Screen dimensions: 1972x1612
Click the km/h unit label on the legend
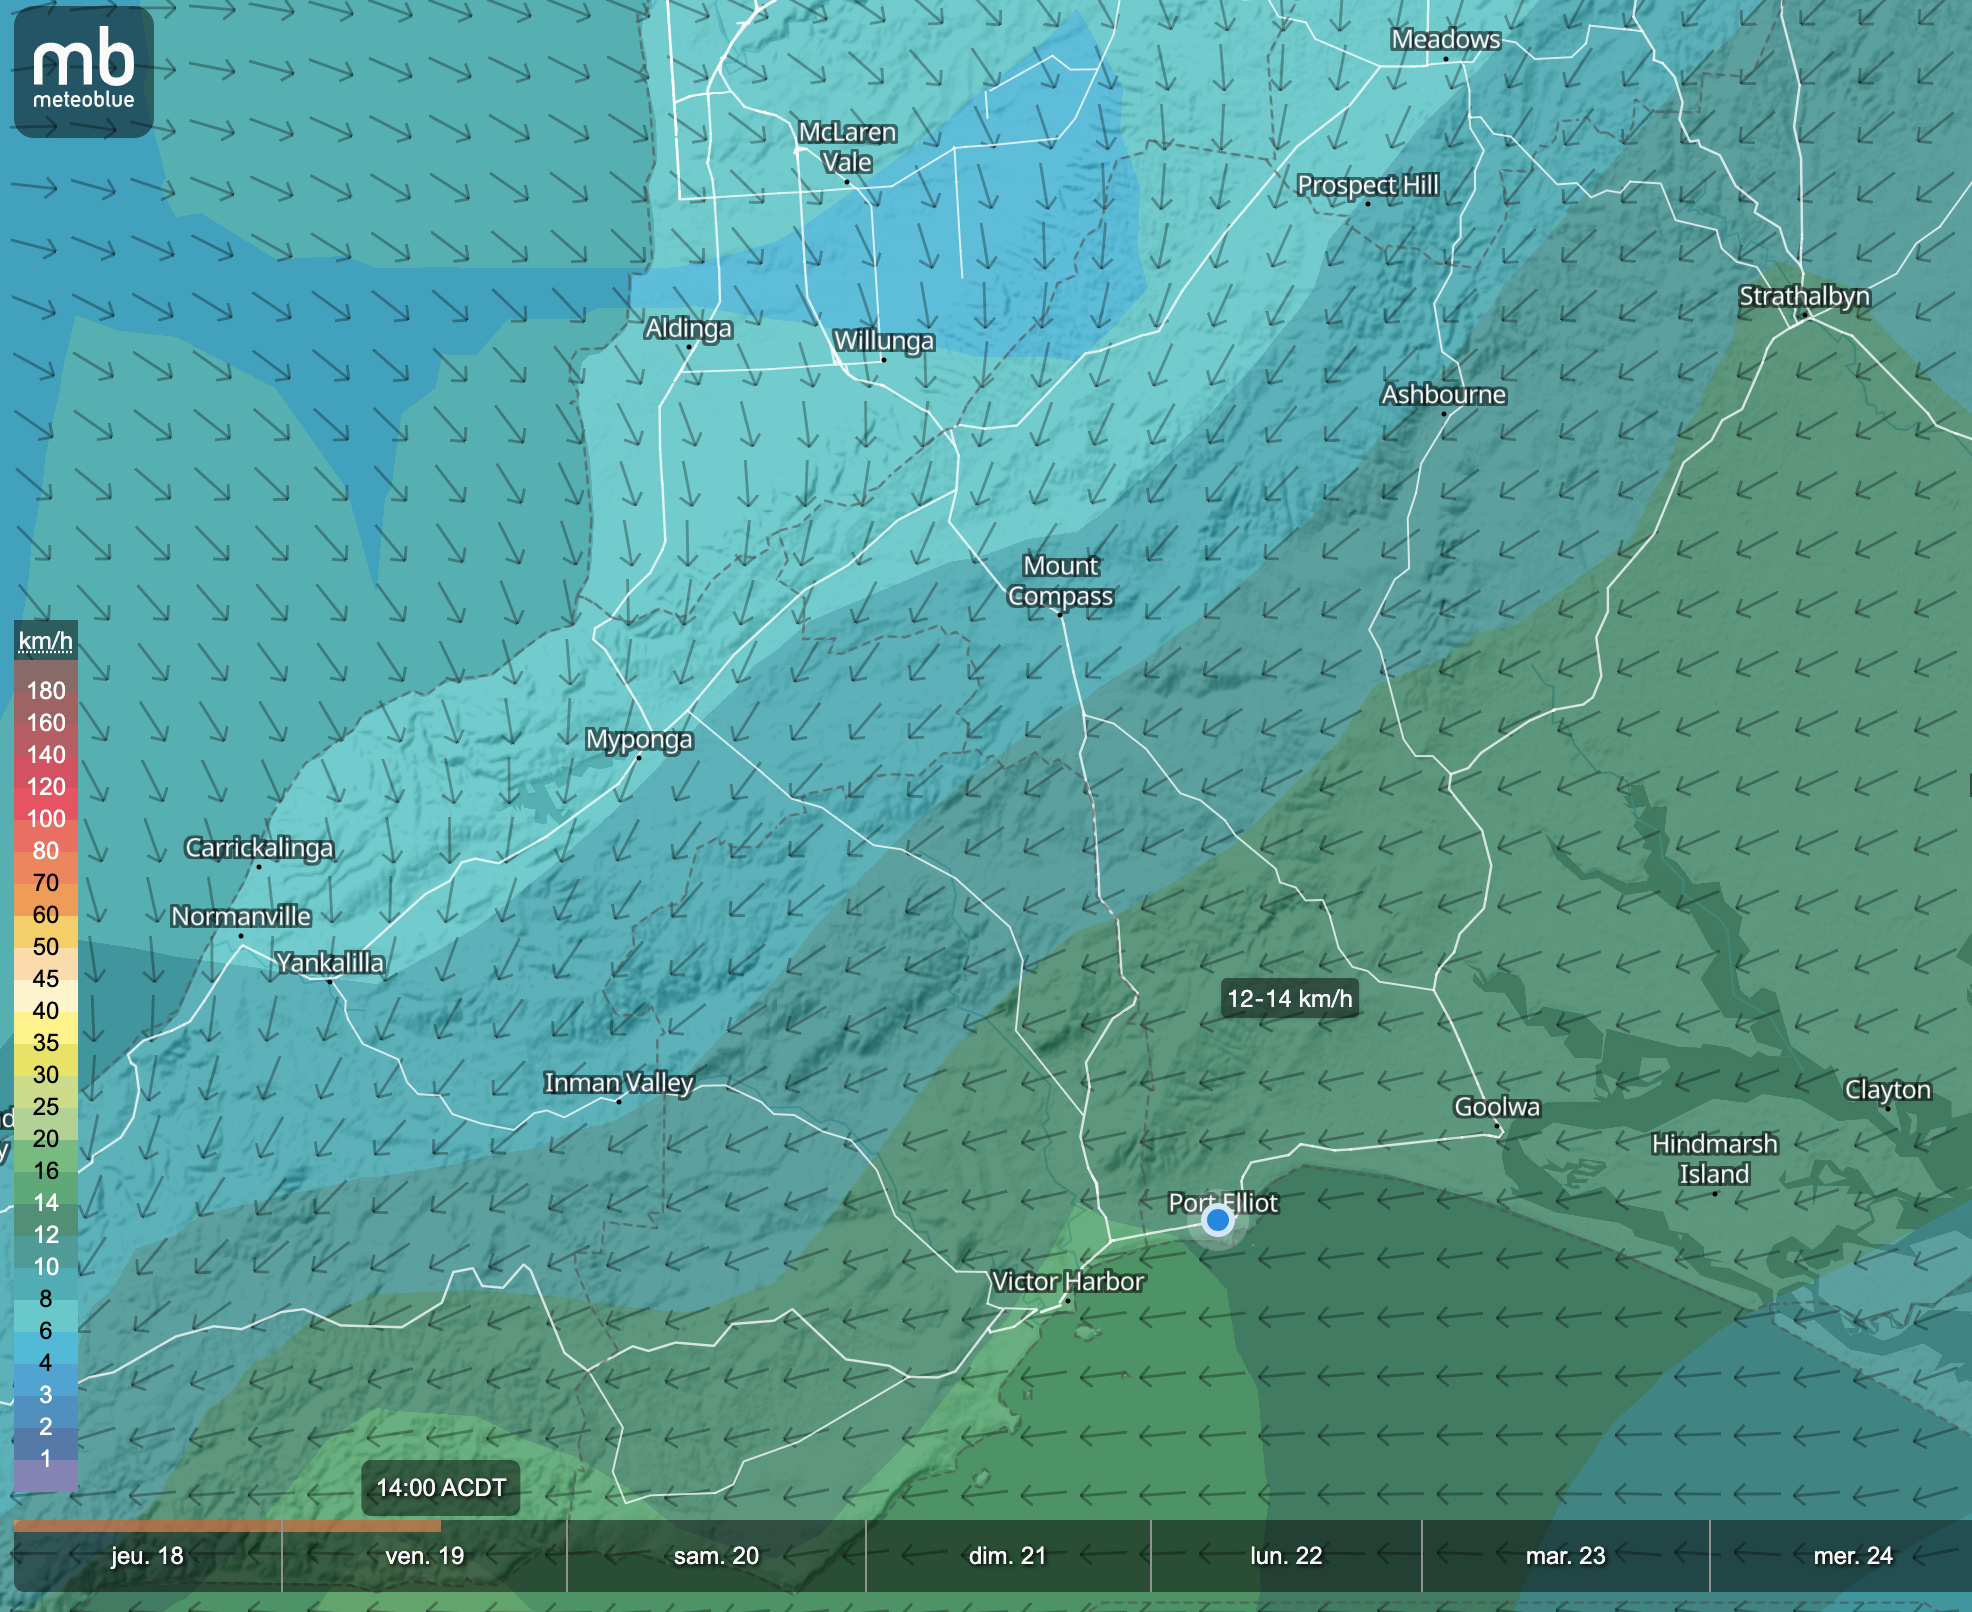pos(46,641)
